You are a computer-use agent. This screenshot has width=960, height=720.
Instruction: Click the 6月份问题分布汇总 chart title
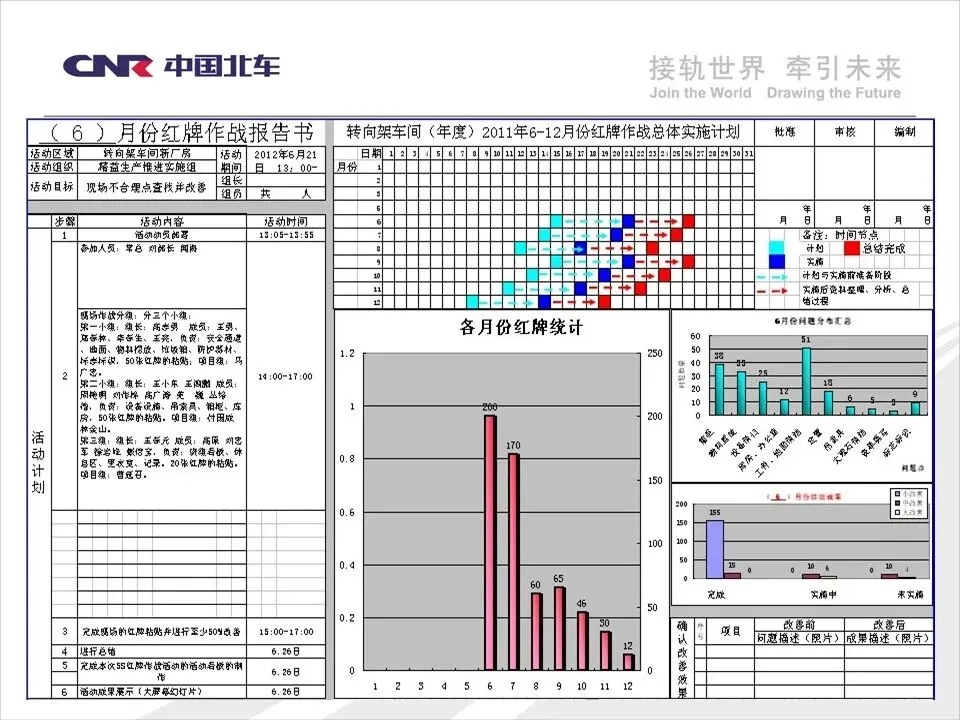pos(812,321)
